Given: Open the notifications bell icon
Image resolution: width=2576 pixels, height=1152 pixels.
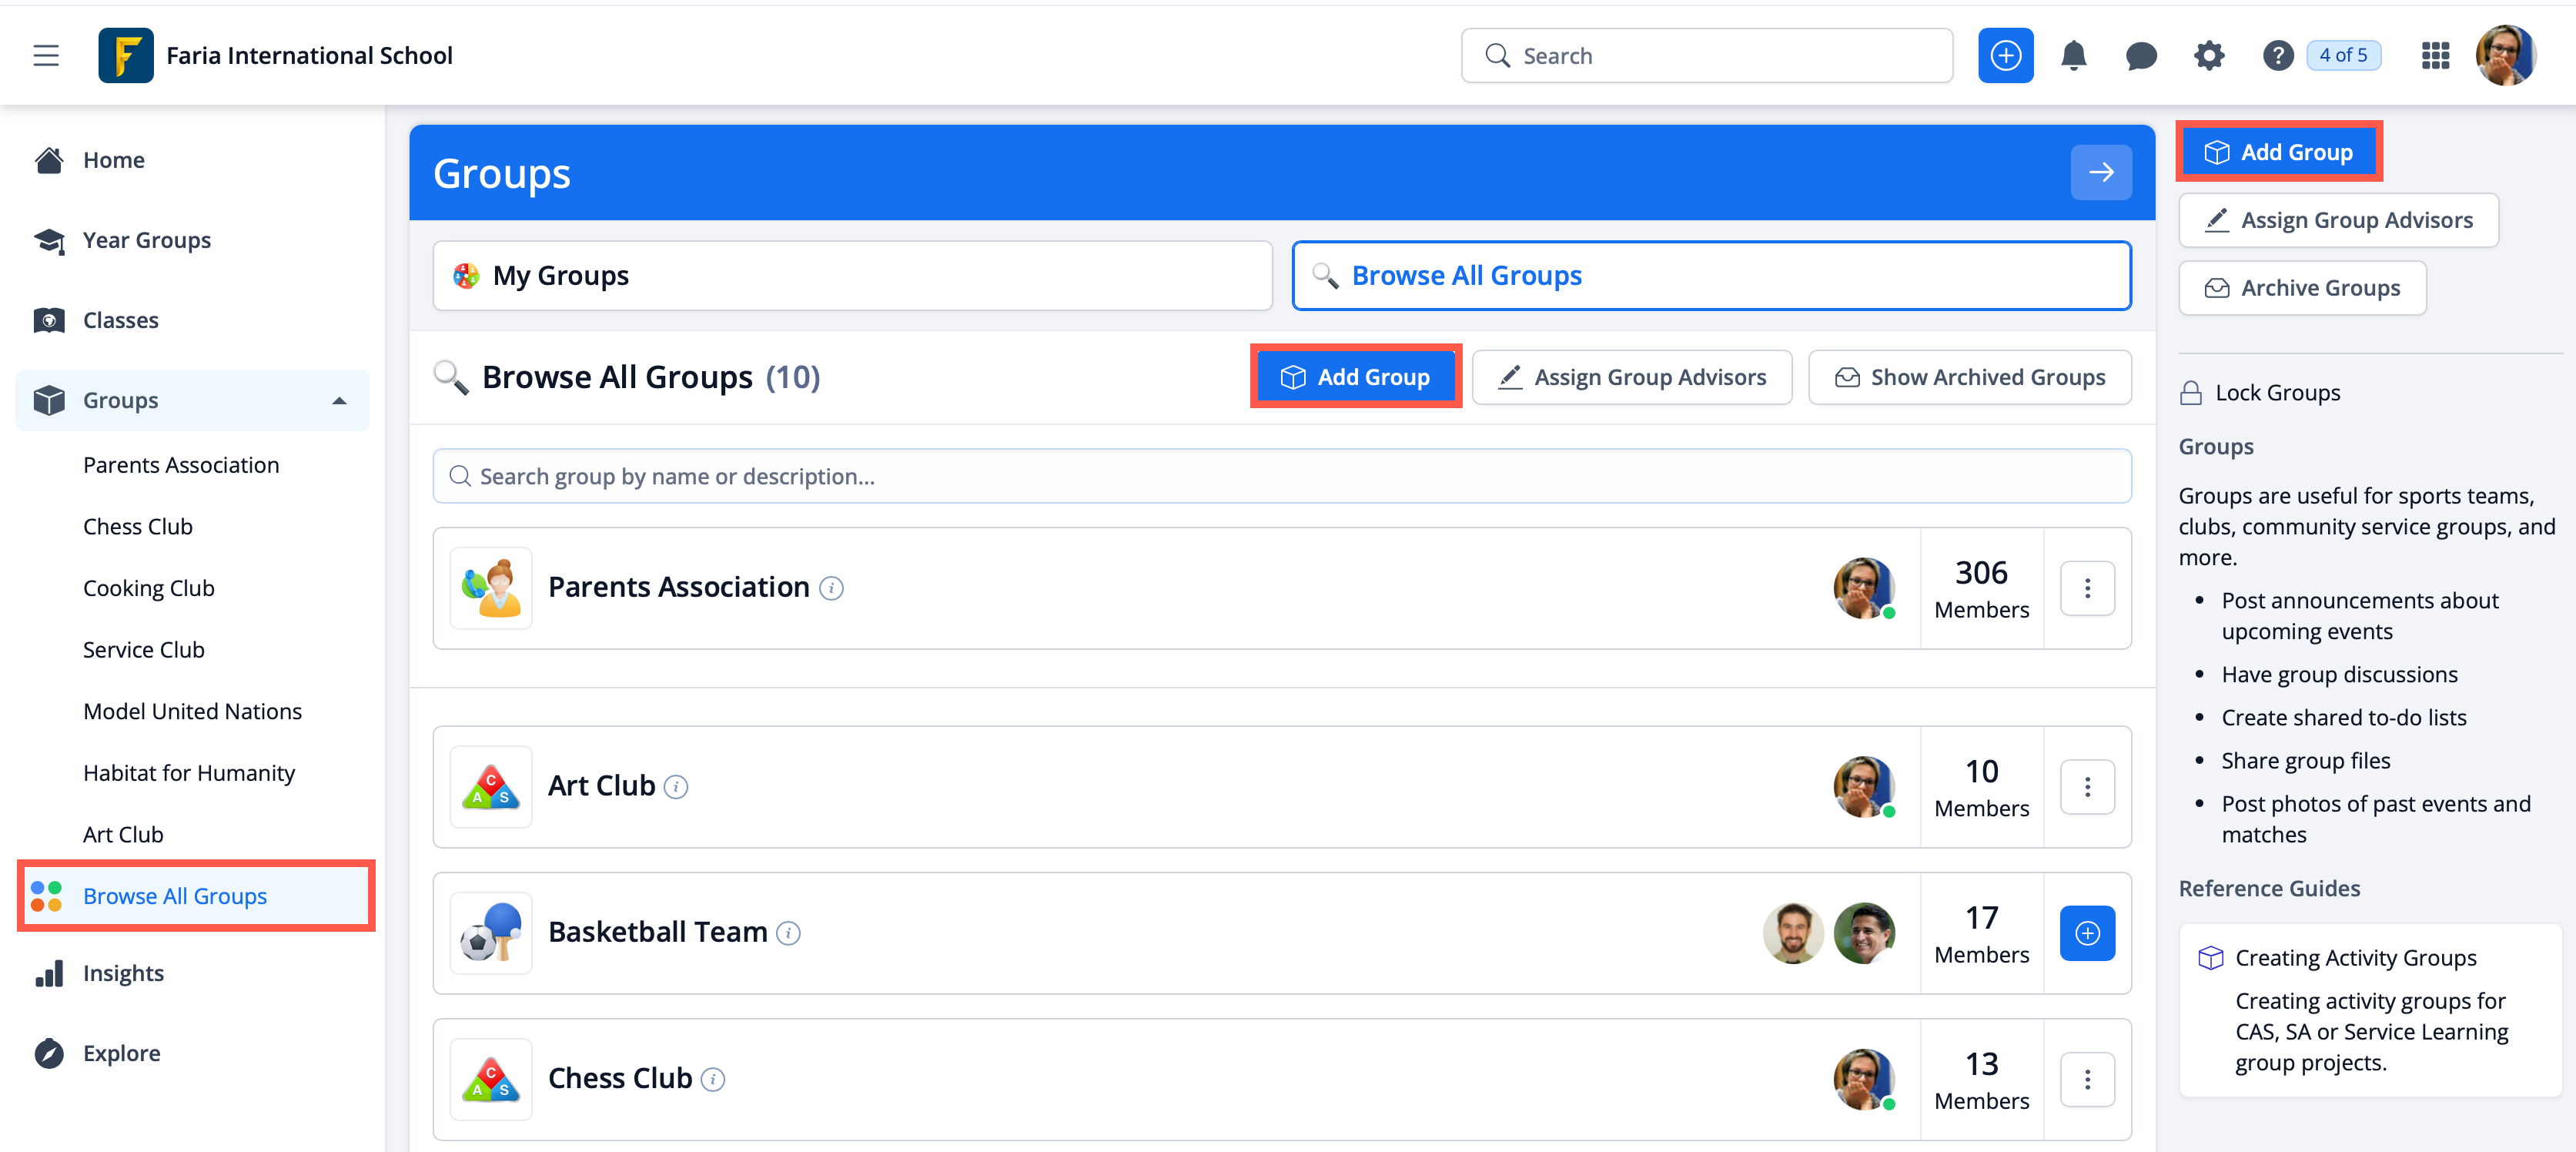Looking at the screenshot, I should pyautogui.click(x=2073, y=56).
